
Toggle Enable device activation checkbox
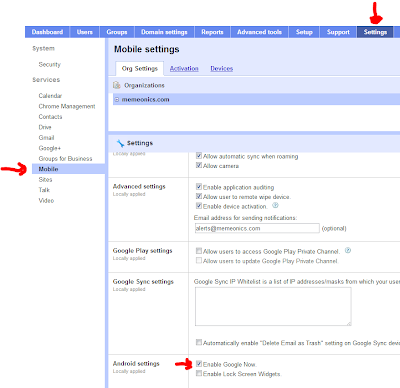pyautogui.click(x=199, y=206)
